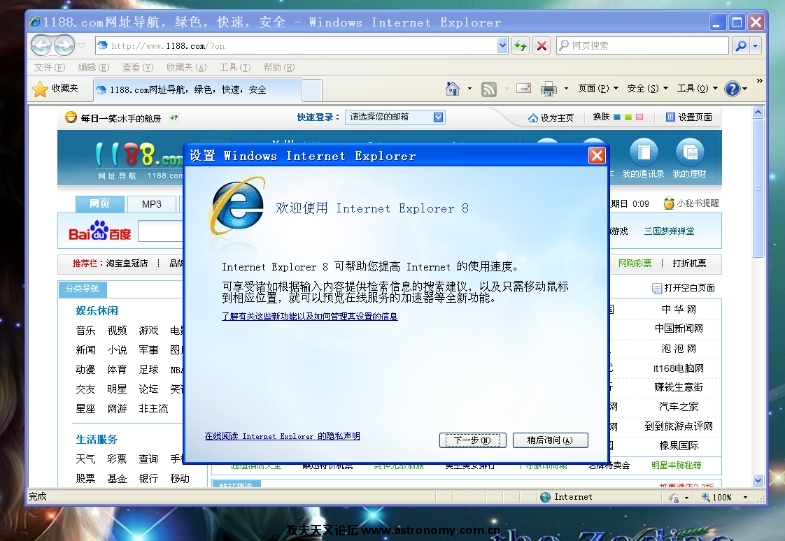785x541 pixels.
Task: Click the 设为主页 link
Action: pos(551,118)
